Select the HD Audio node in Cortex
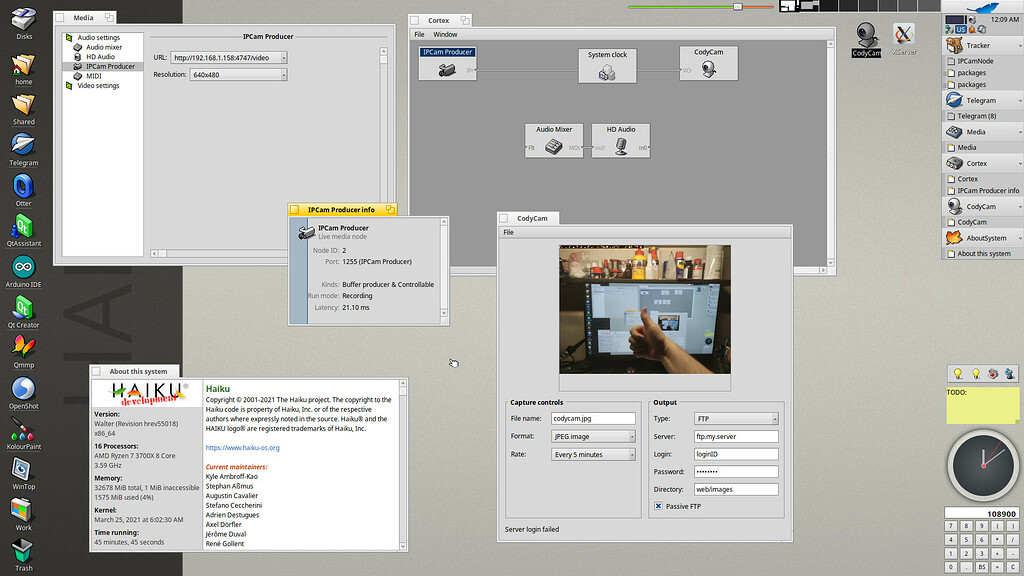 (620, 141)
